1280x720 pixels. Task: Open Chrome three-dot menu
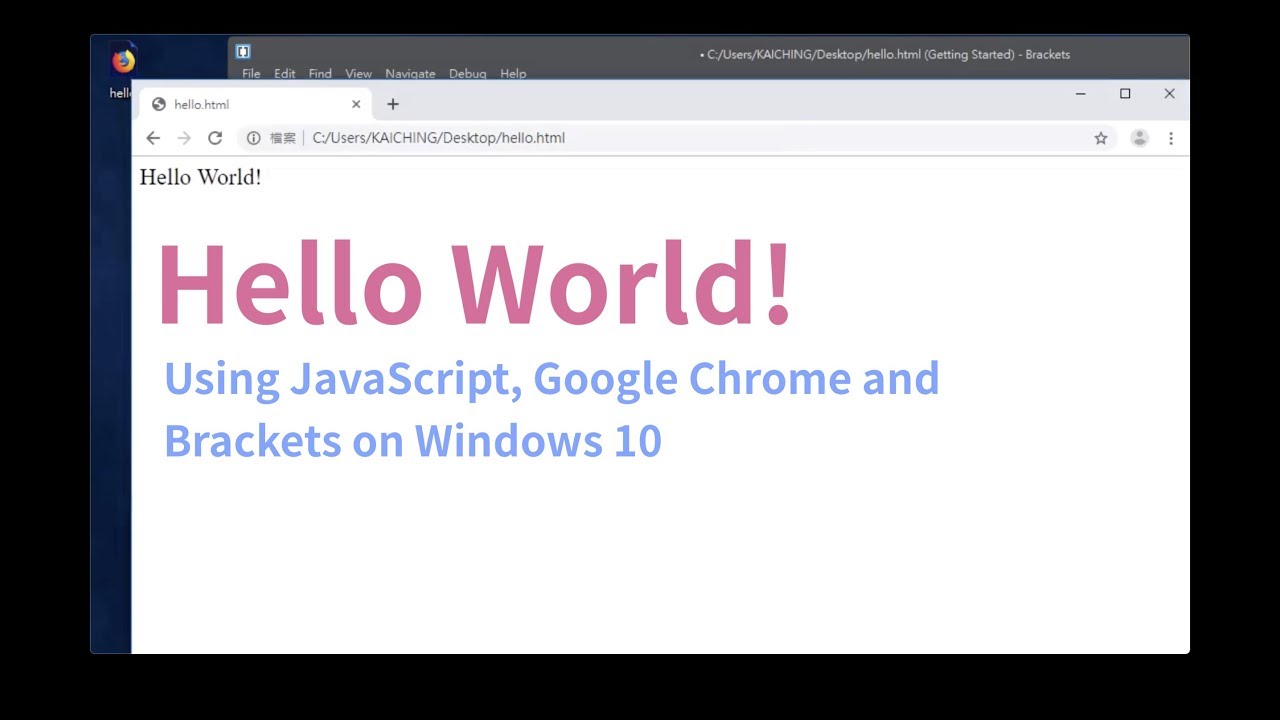point(1171,138)
